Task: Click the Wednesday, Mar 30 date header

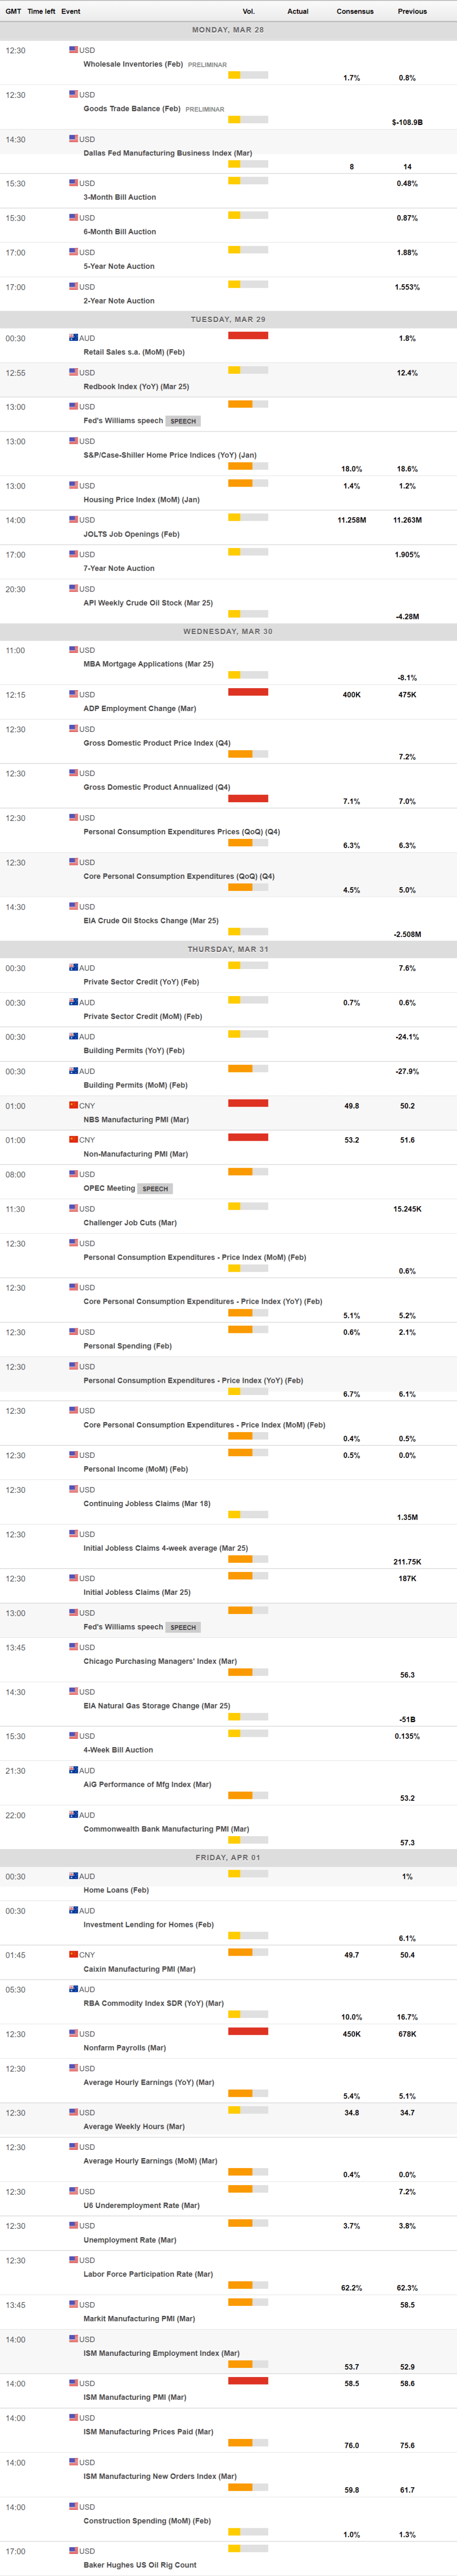Action: tap(228, 632)
